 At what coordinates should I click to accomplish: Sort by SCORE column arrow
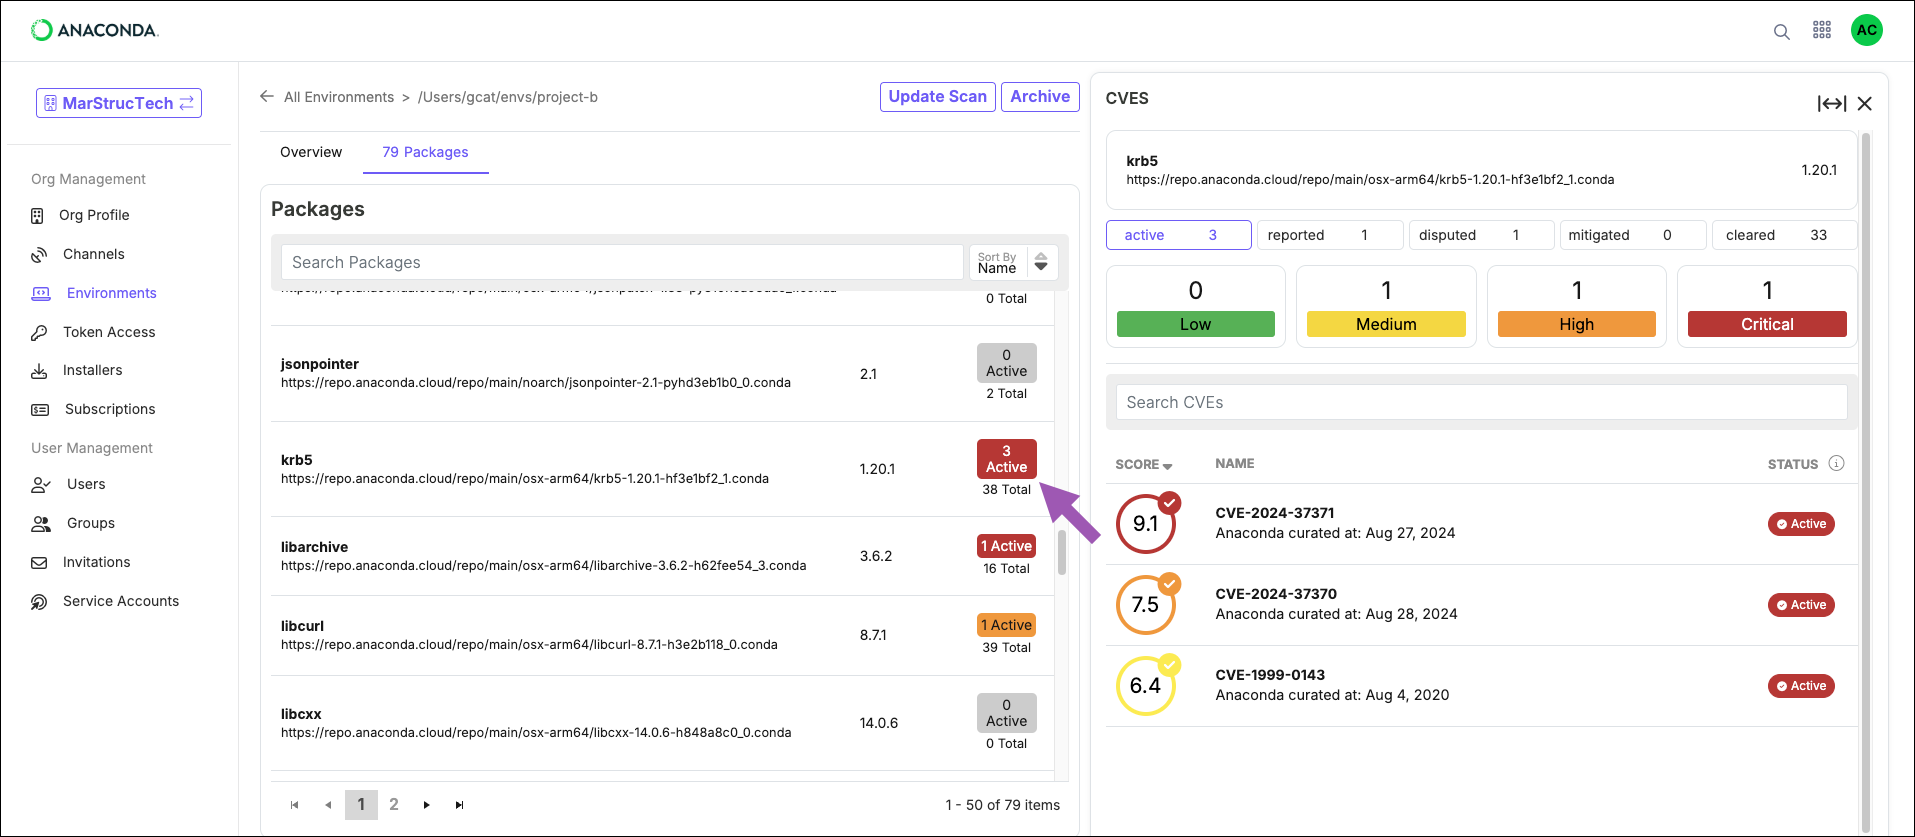coord(1168,466)
